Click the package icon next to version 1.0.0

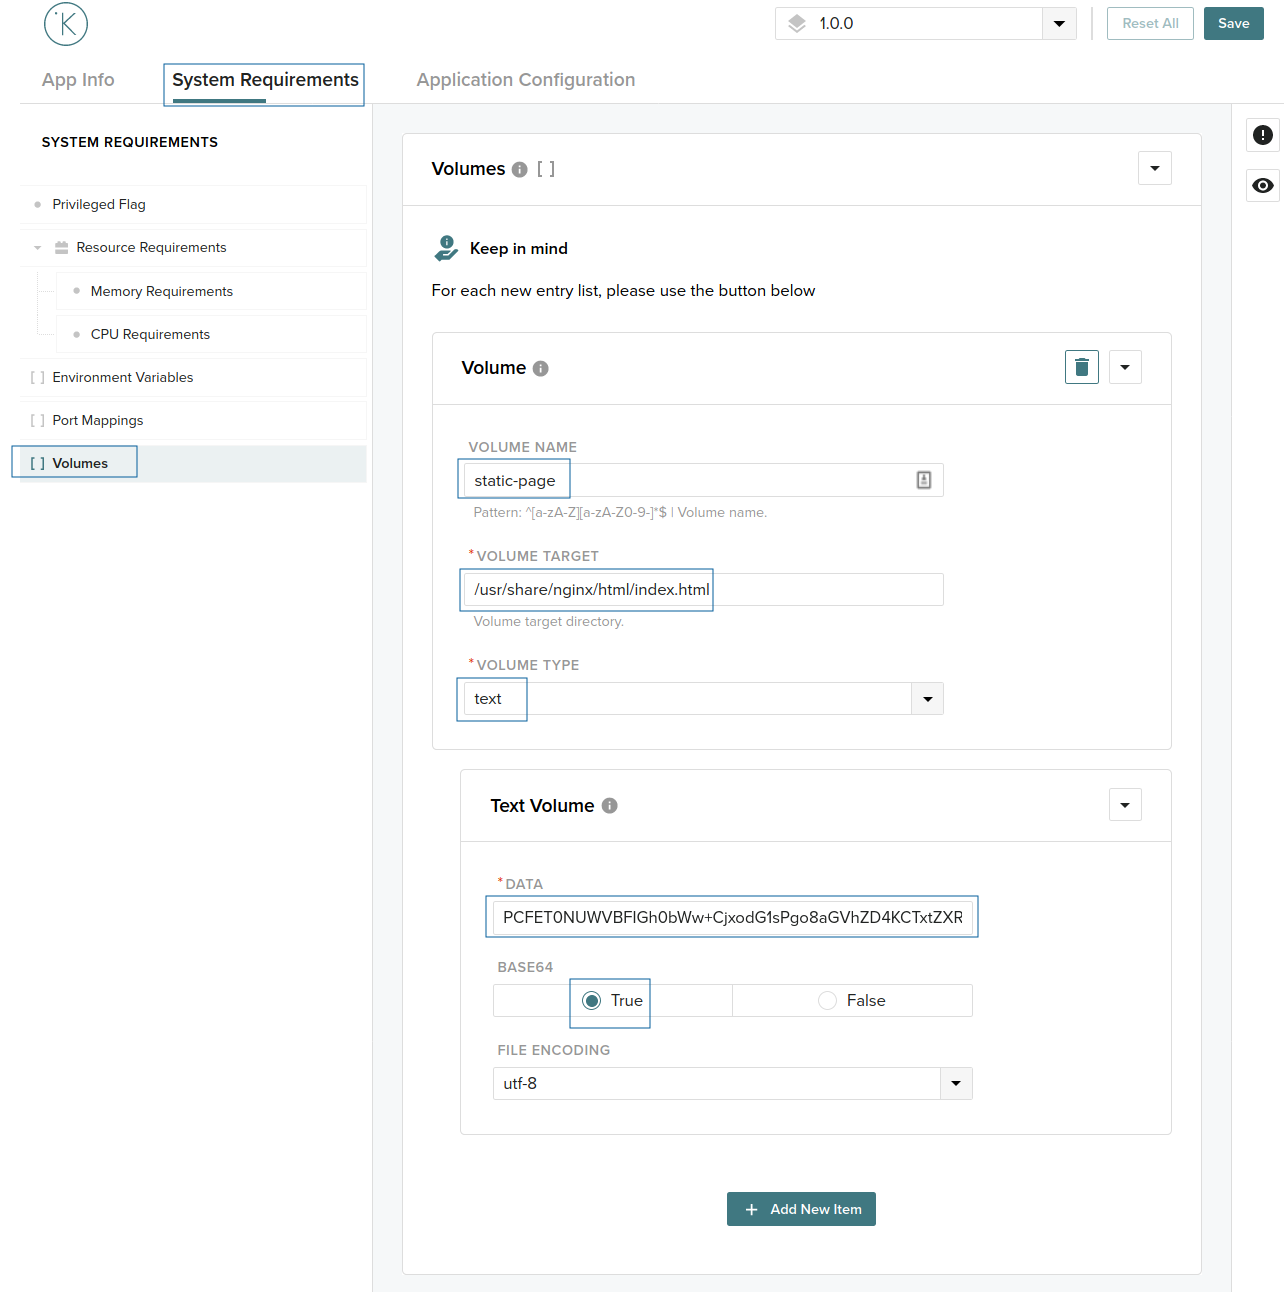click(796, 23)
